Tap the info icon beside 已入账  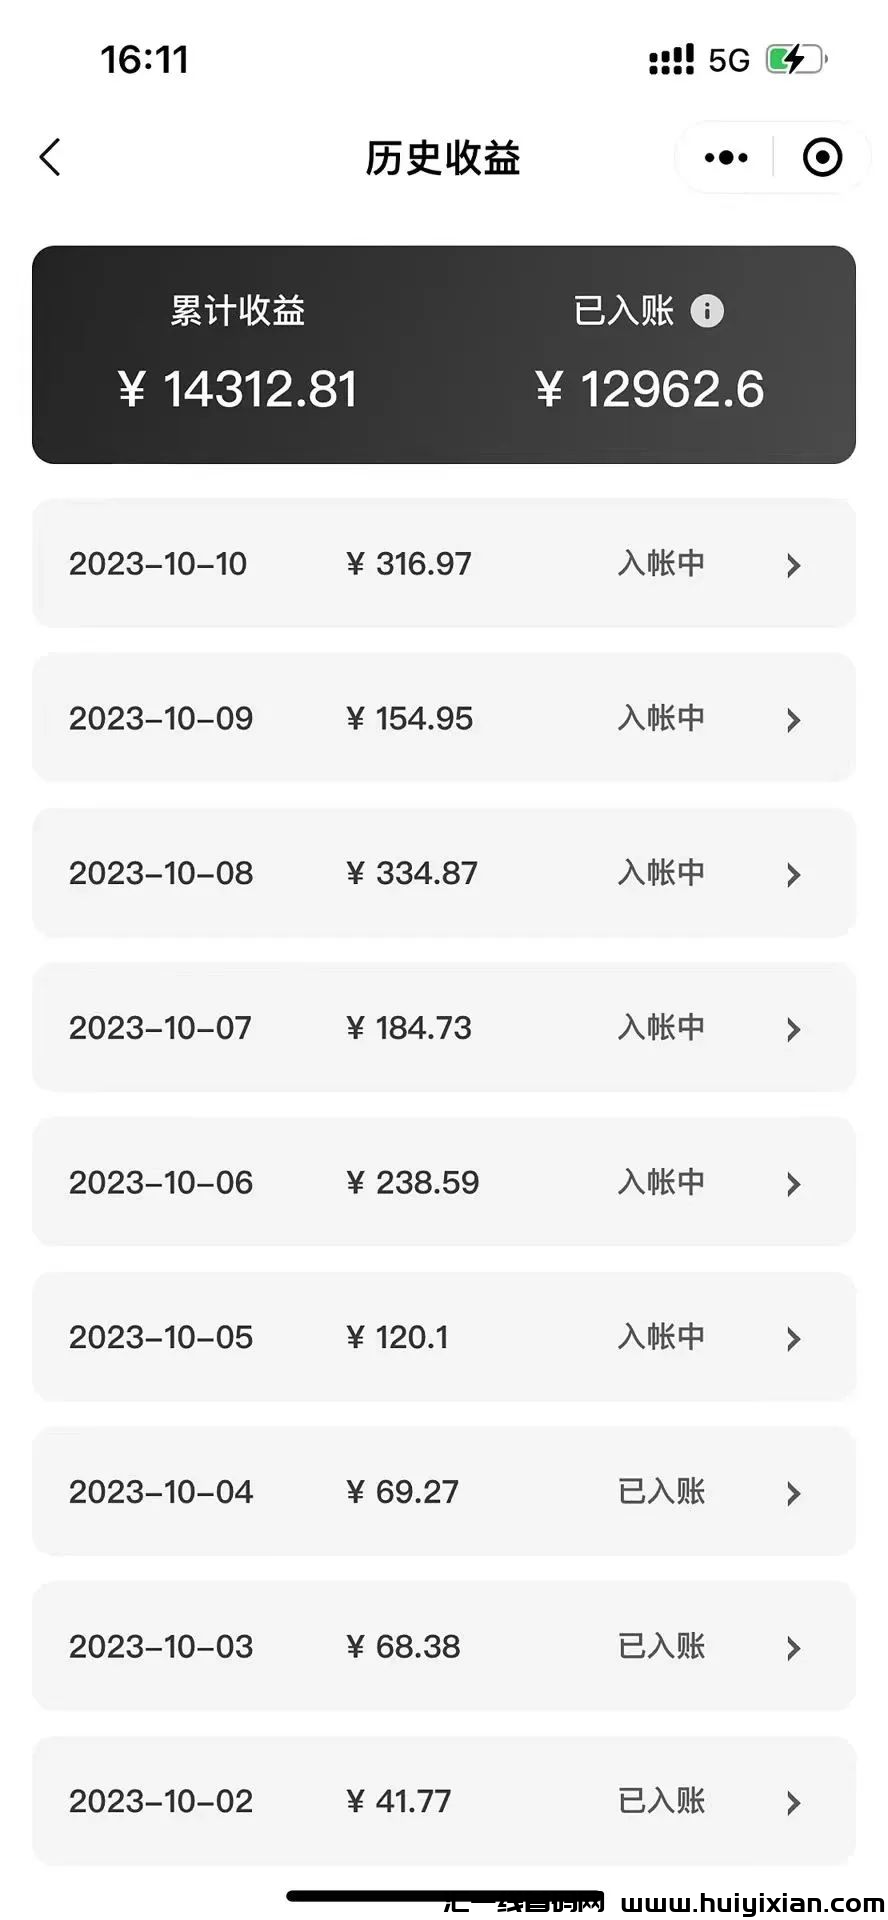click(x=707, y=311)
